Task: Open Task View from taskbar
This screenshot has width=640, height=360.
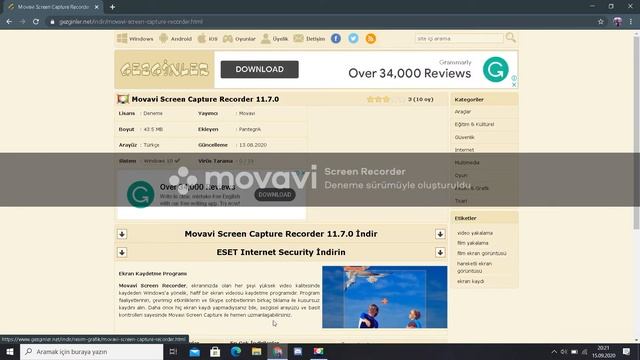Action: coord(173,351)
